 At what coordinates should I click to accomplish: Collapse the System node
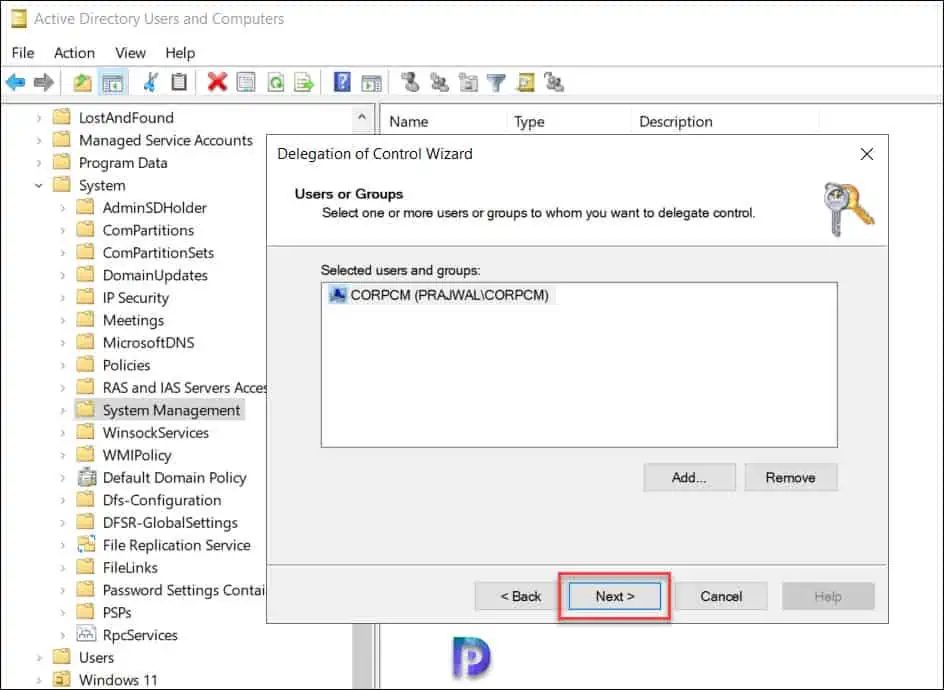(x=39, y=185)
